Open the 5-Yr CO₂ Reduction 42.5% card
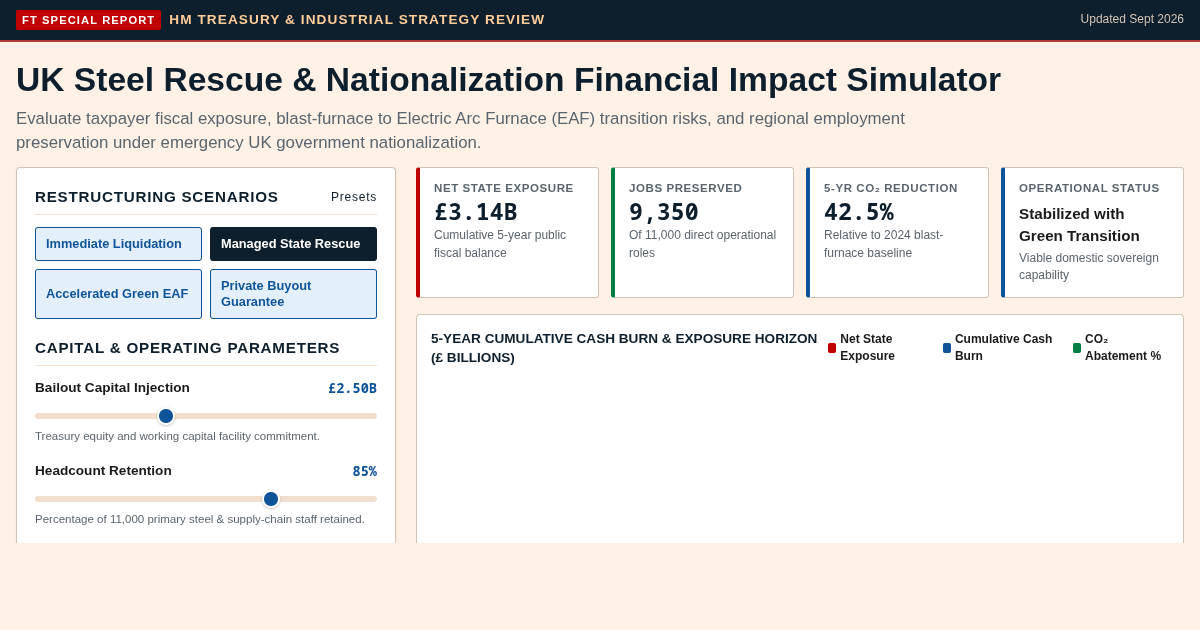Viewport: 1200px width, 630px height. [x=897, y=232]
